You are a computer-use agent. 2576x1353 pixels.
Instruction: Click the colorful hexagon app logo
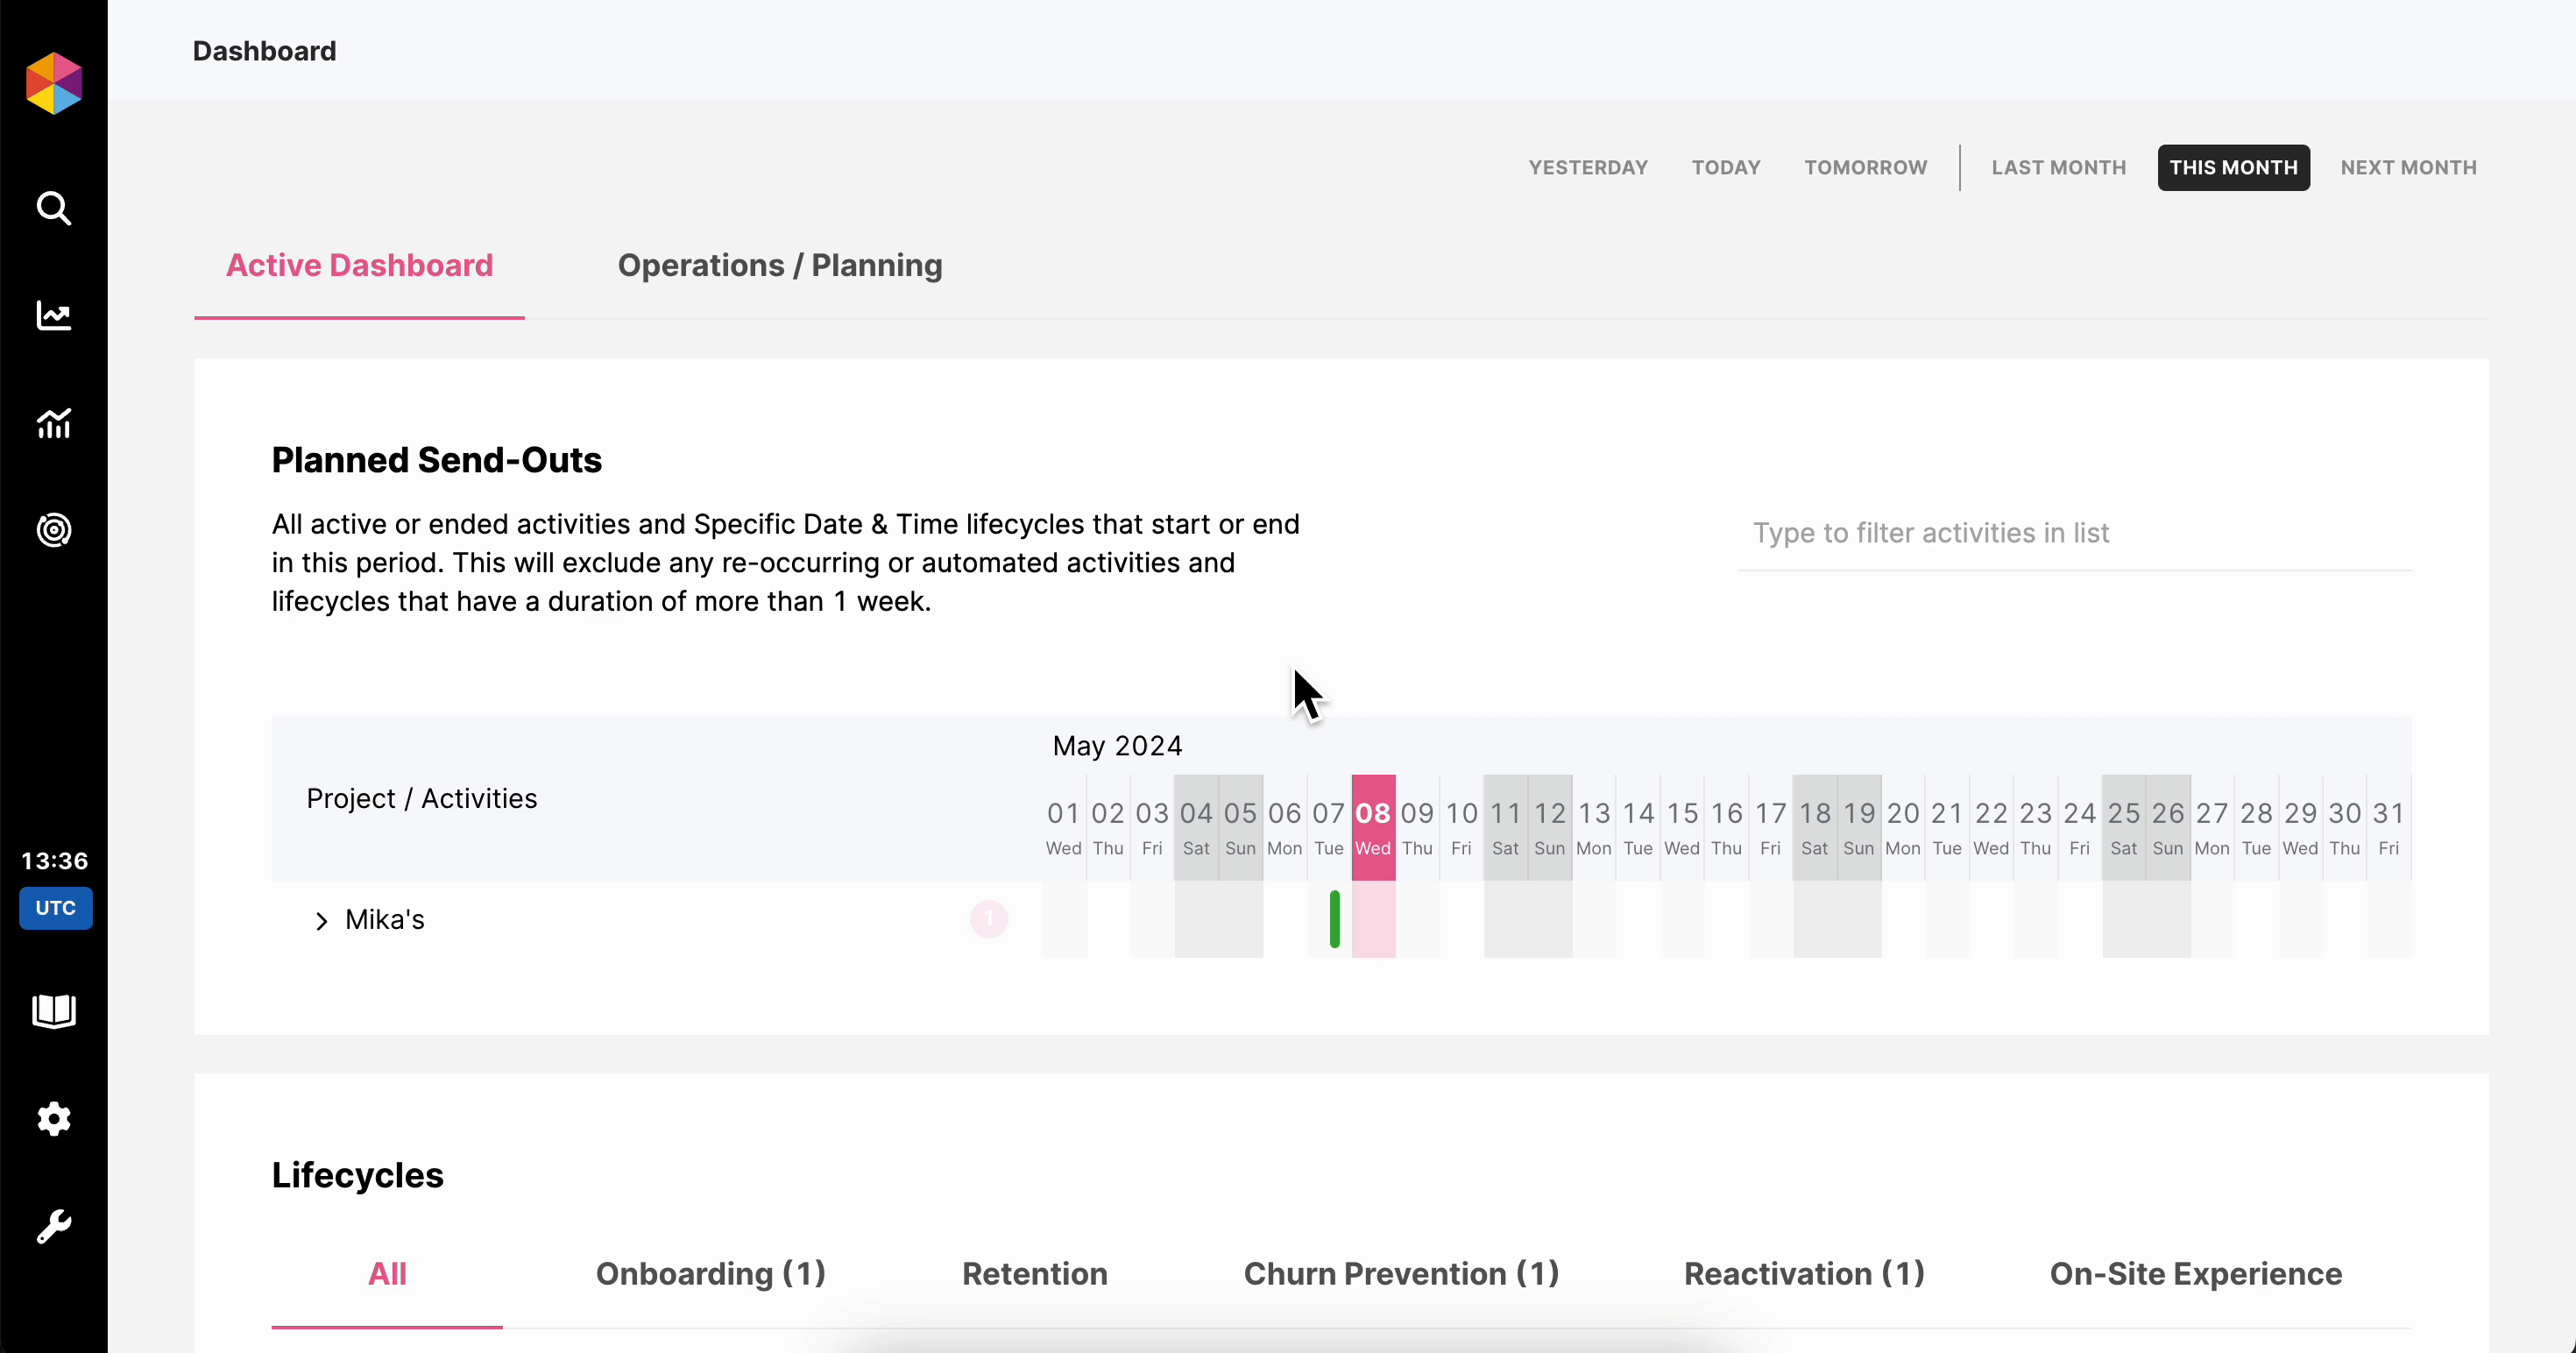pyautogui.click(x=54, y=83)
